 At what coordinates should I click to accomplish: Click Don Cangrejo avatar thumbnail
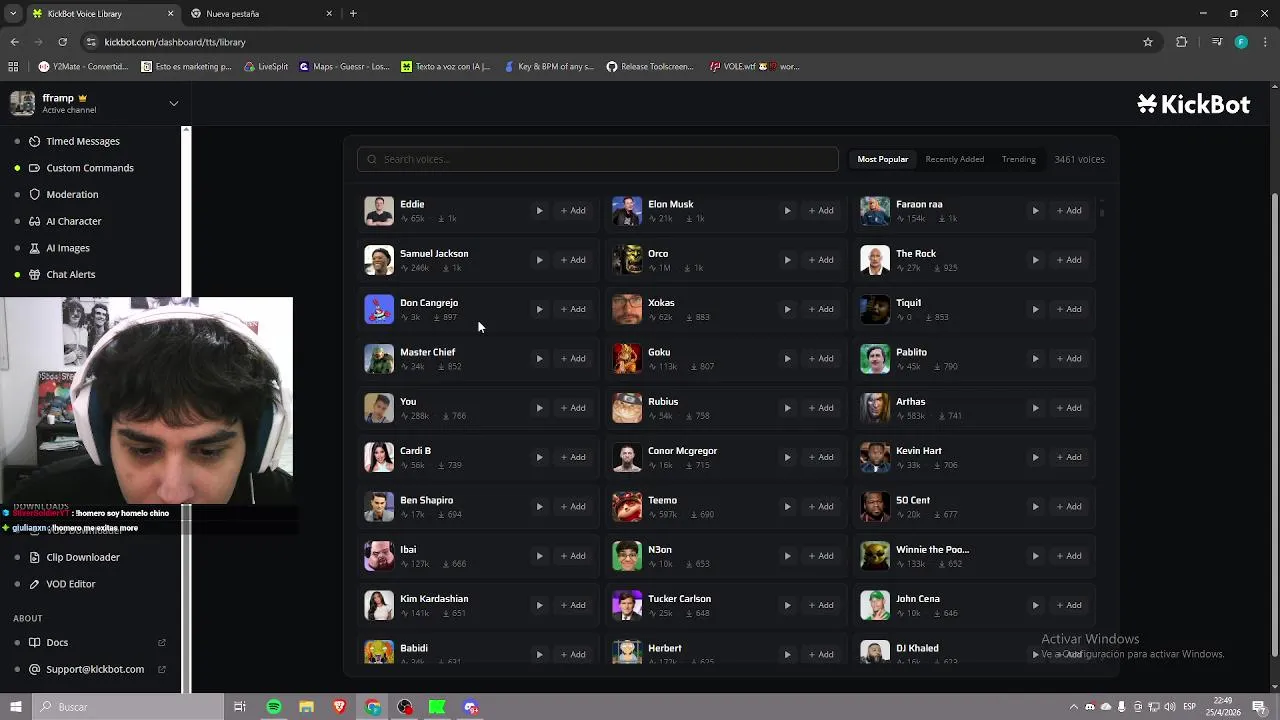tap(379, 309)
